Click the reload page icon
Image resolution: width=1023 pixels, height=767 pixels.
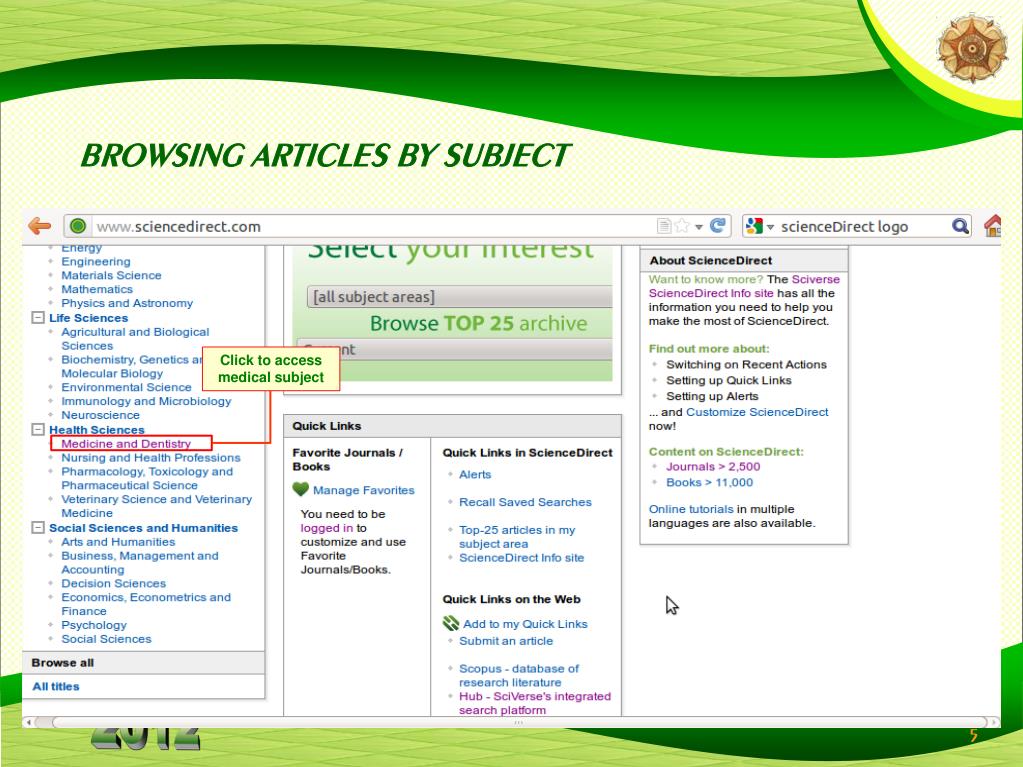click(x=718, y=226)
